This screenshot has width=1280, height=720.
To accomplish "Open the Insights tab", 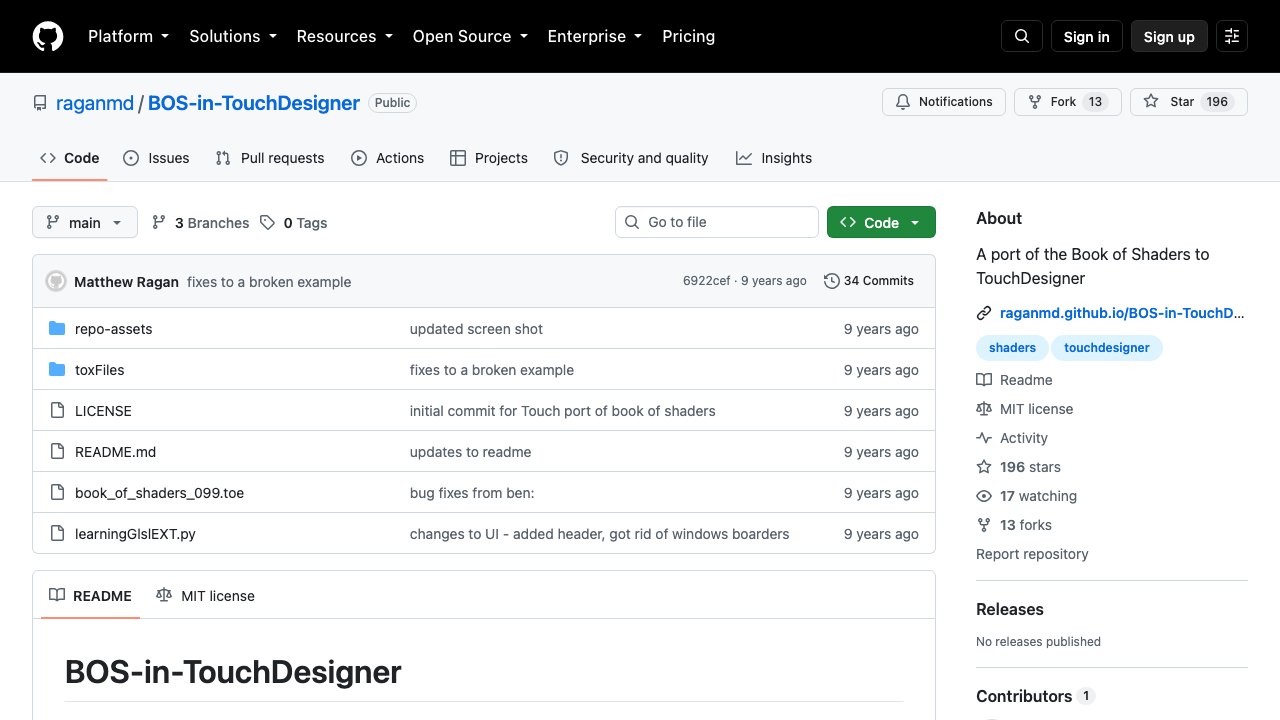I will click(774, 158).
